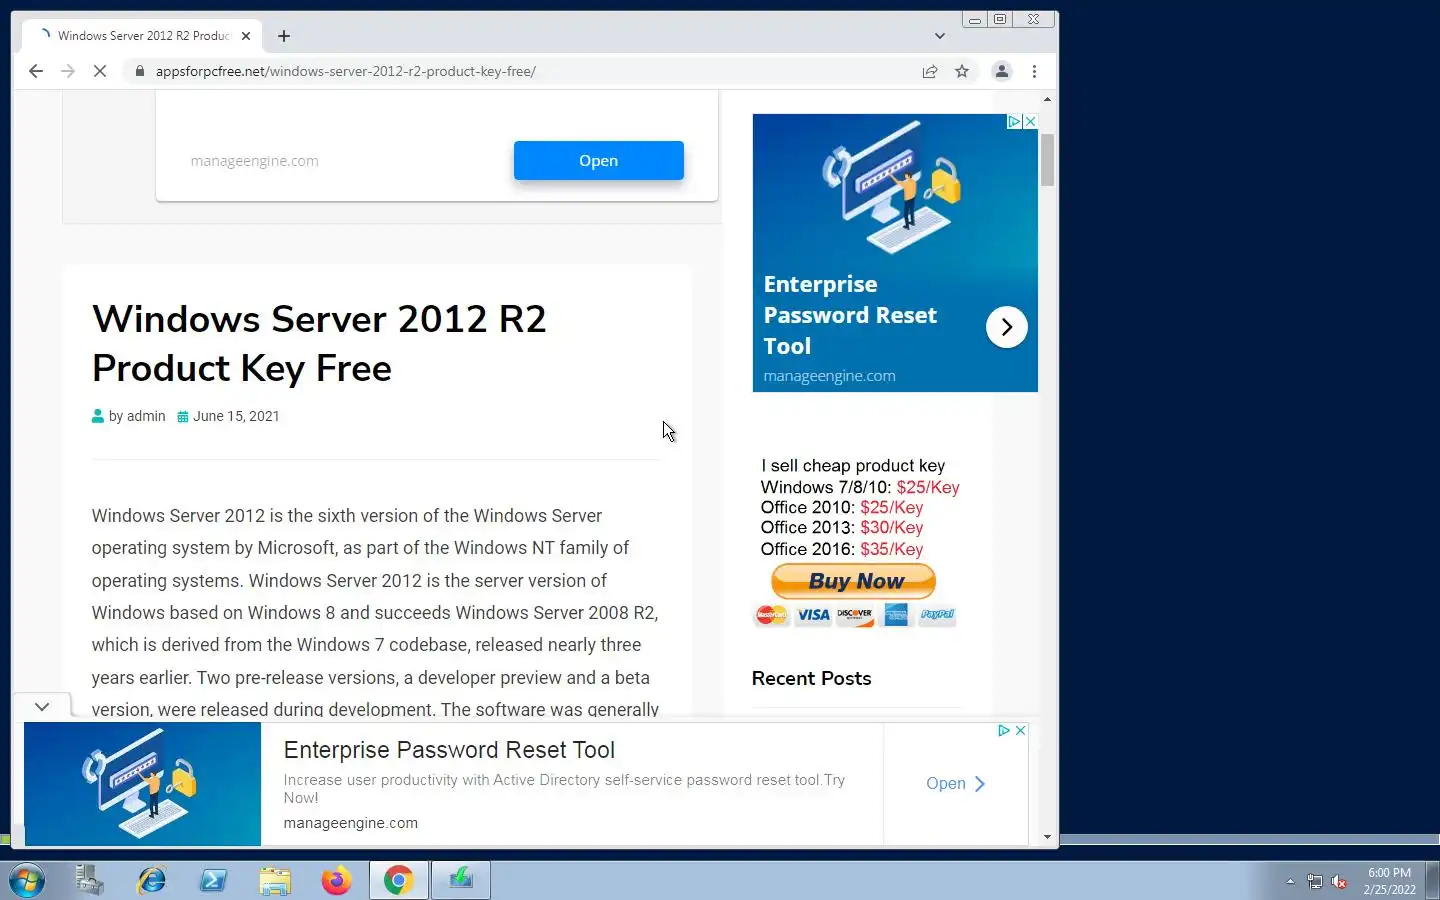Share this page icon
1440x900 pixels.
click(930, 71)
